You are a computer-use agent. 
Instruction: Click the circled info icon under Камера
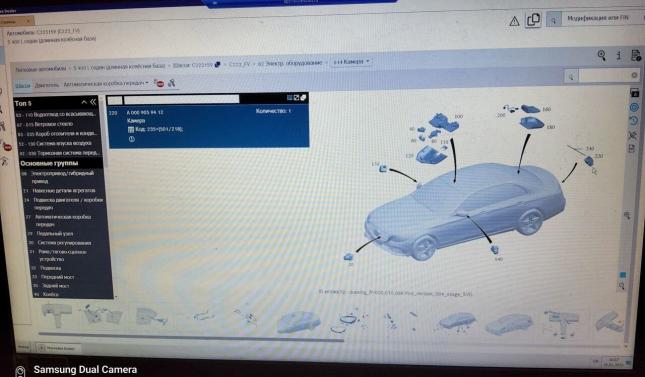click(132, 139)
